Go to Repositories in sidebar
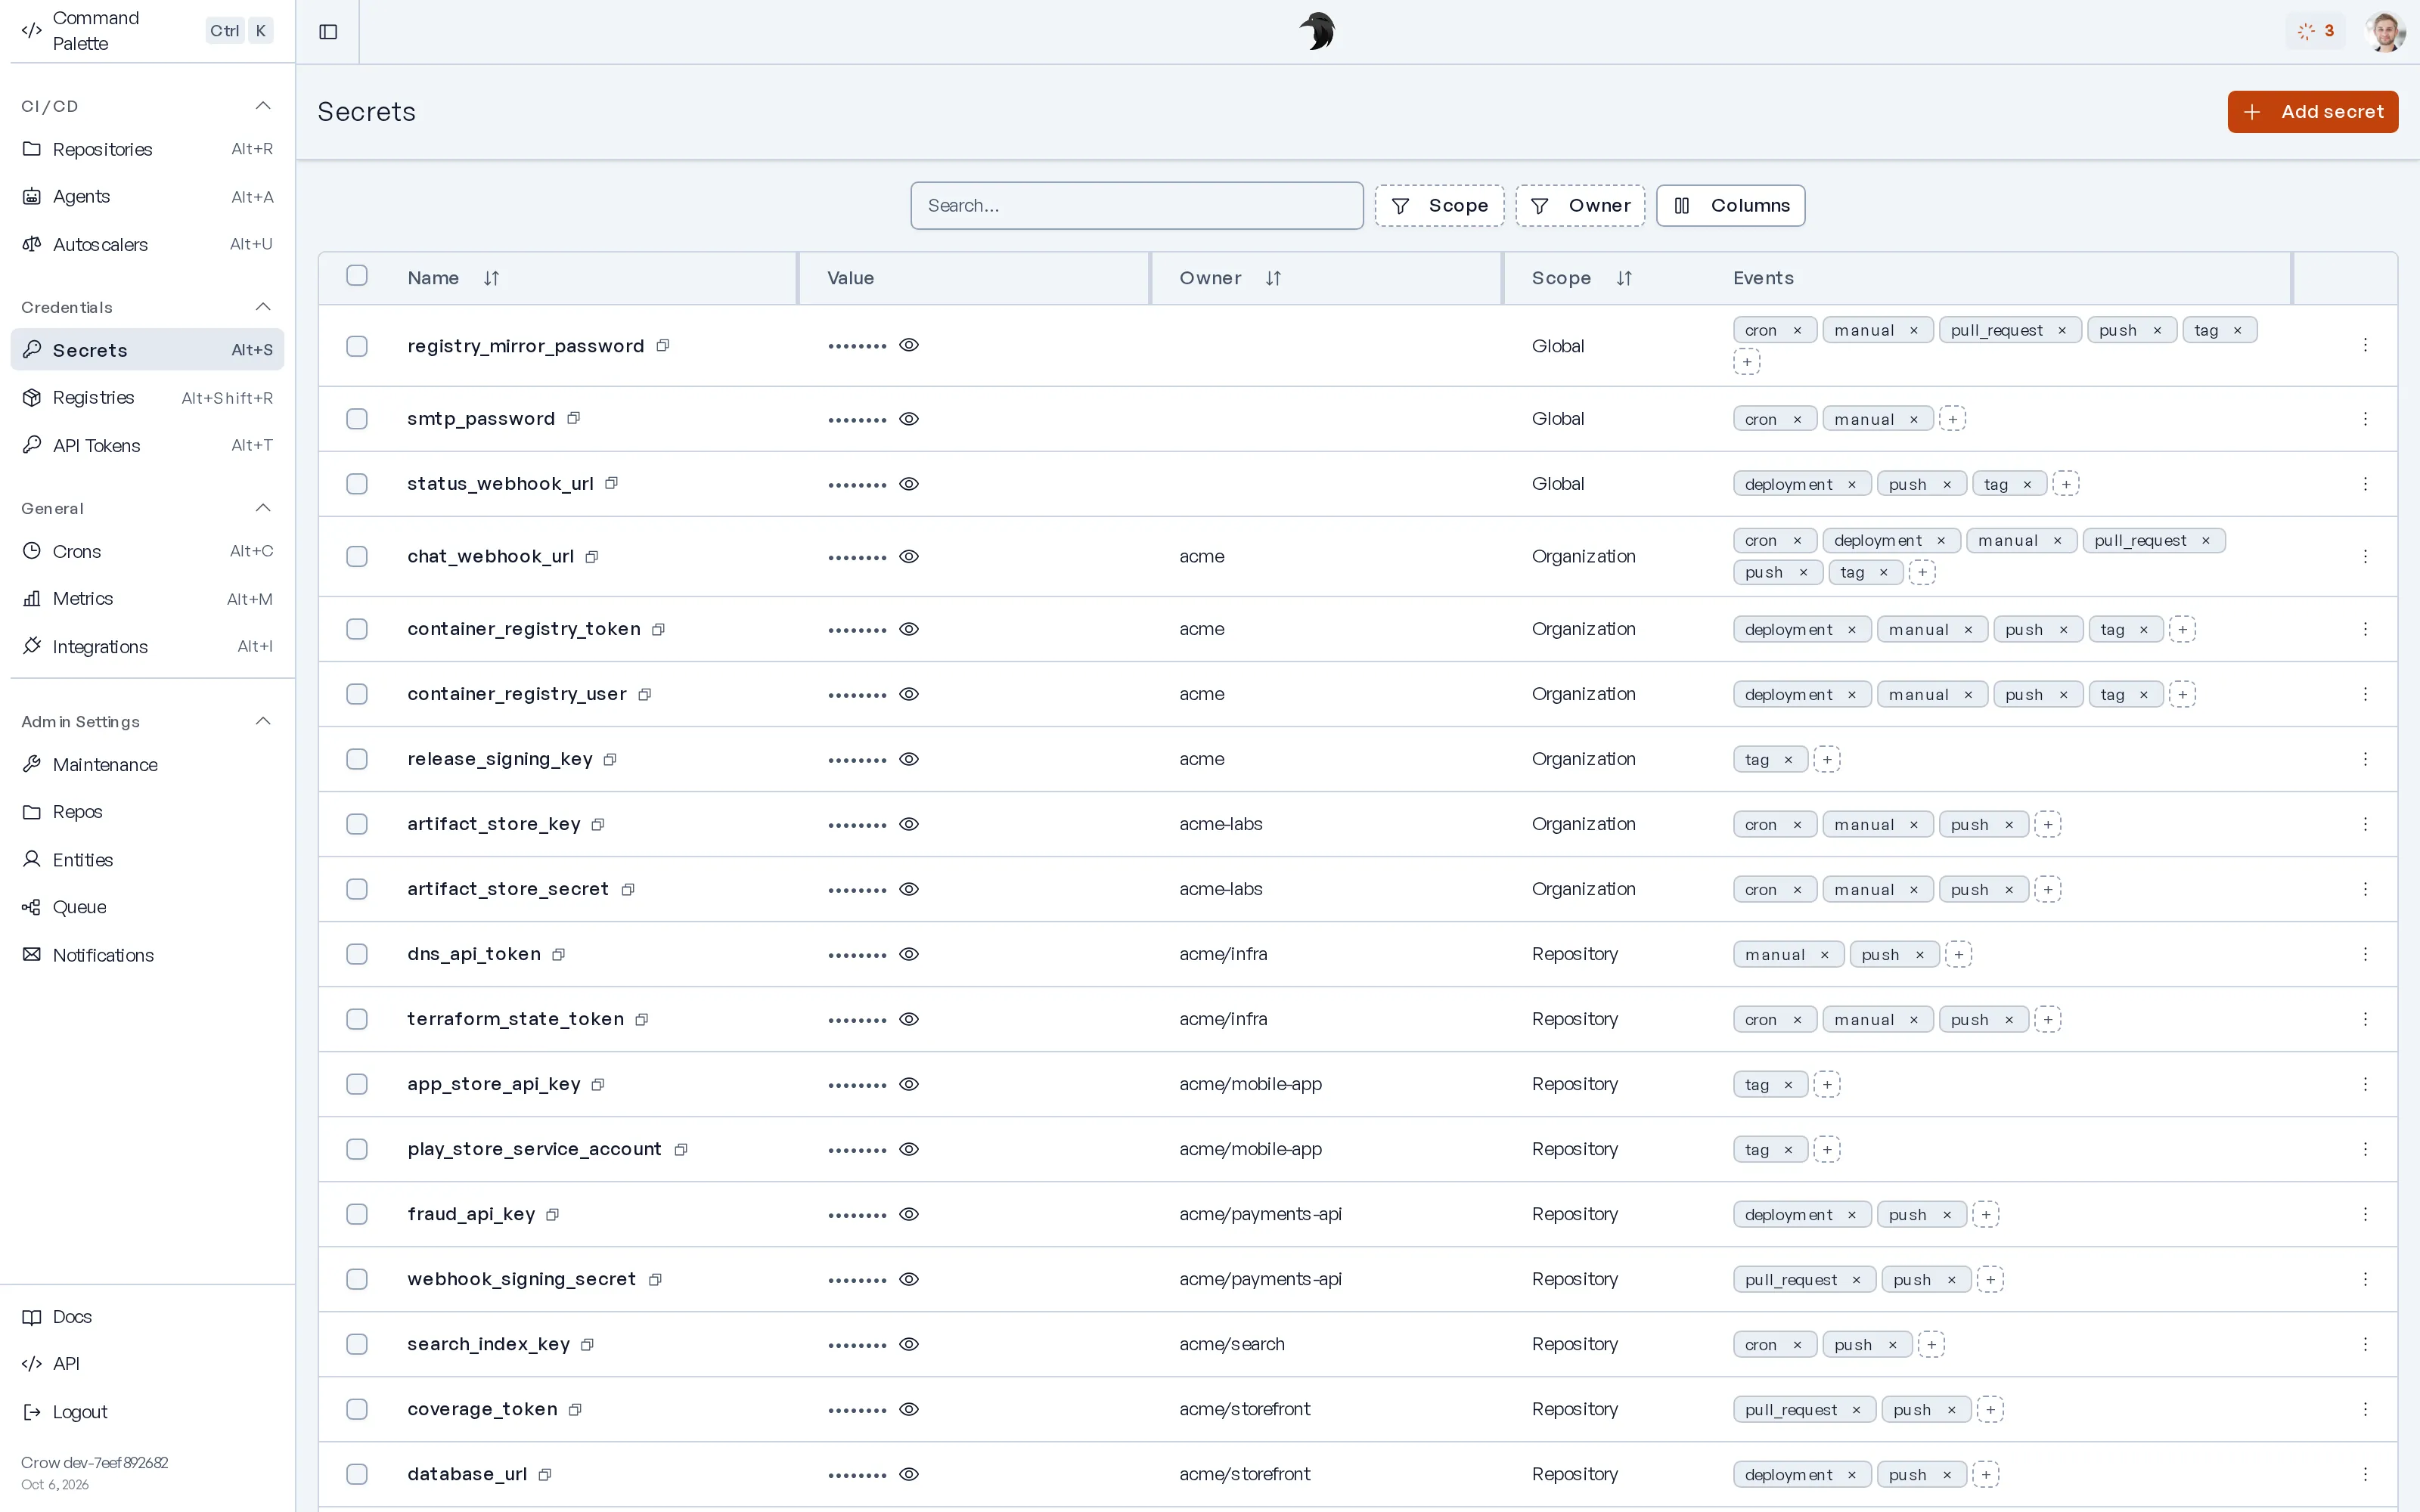The width and height of the screenshot is (2420, 1512). tap(147, 149)
